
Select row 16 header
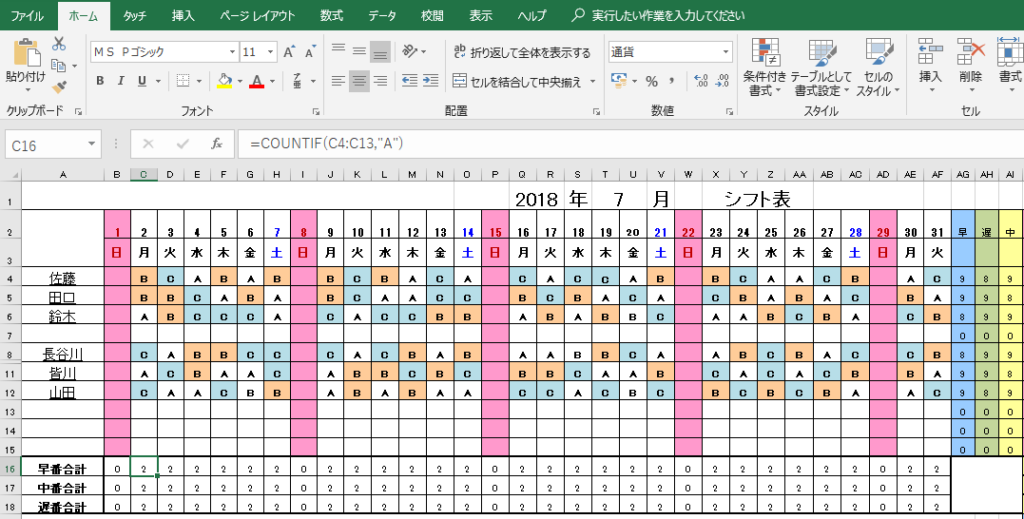[x=10, y=468]
